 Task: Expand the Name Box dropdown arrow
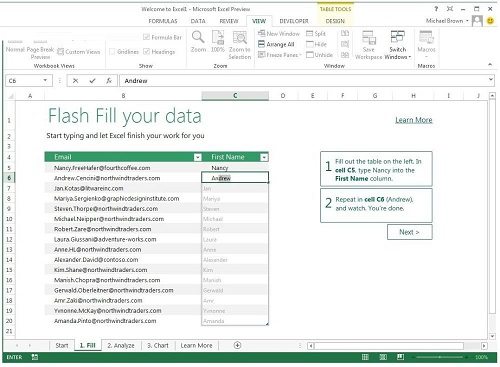point(45,80)
